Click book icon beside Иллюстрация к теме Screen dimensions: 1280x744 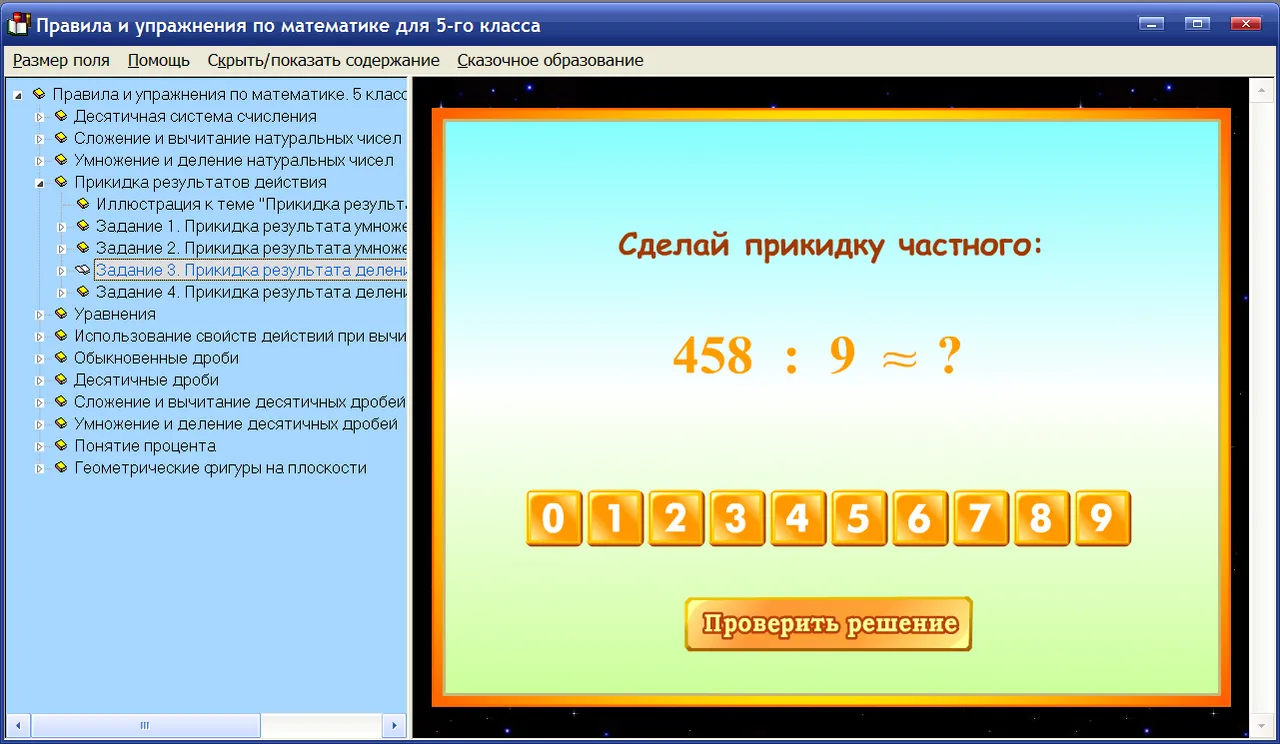tap(83, 204)
